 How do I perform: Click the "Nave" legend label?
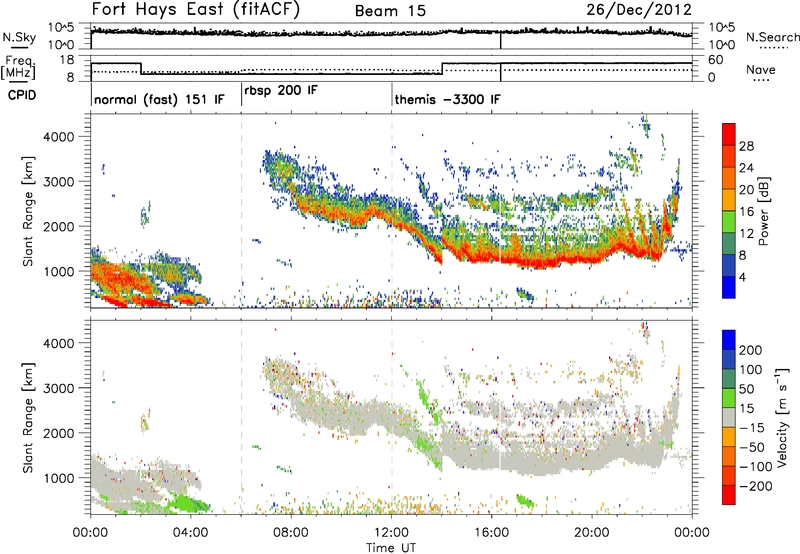tap(760, 69)
